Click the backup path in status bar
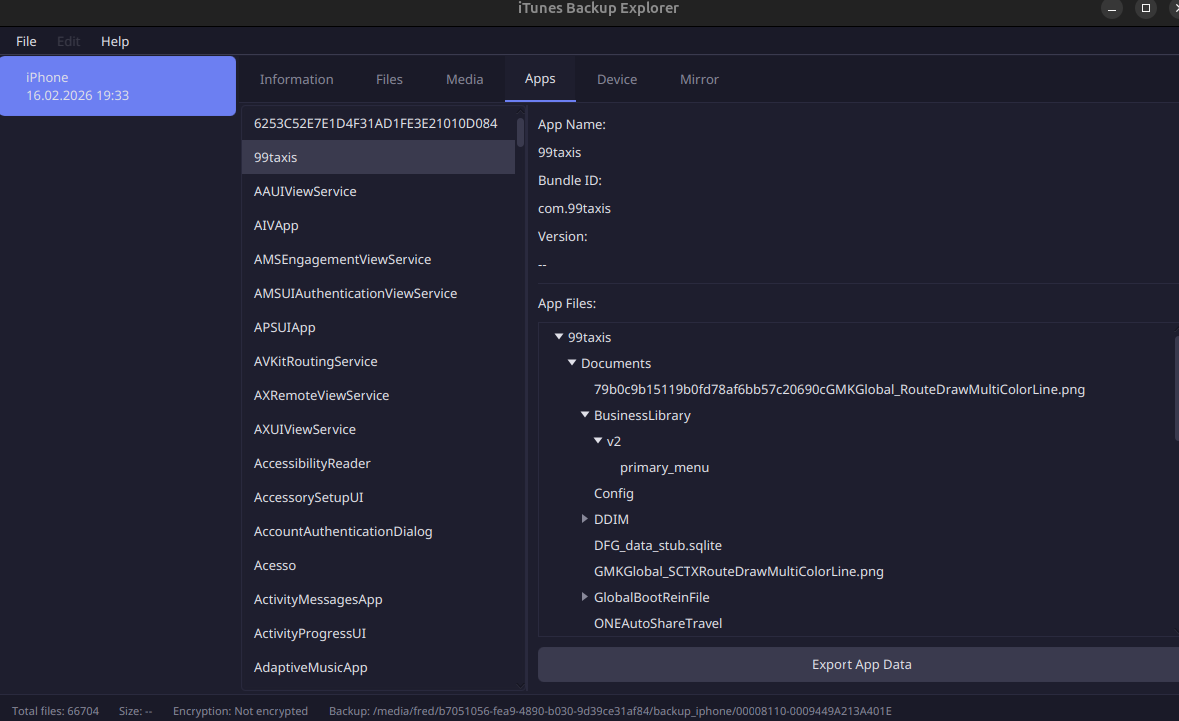 coord(610,710)
